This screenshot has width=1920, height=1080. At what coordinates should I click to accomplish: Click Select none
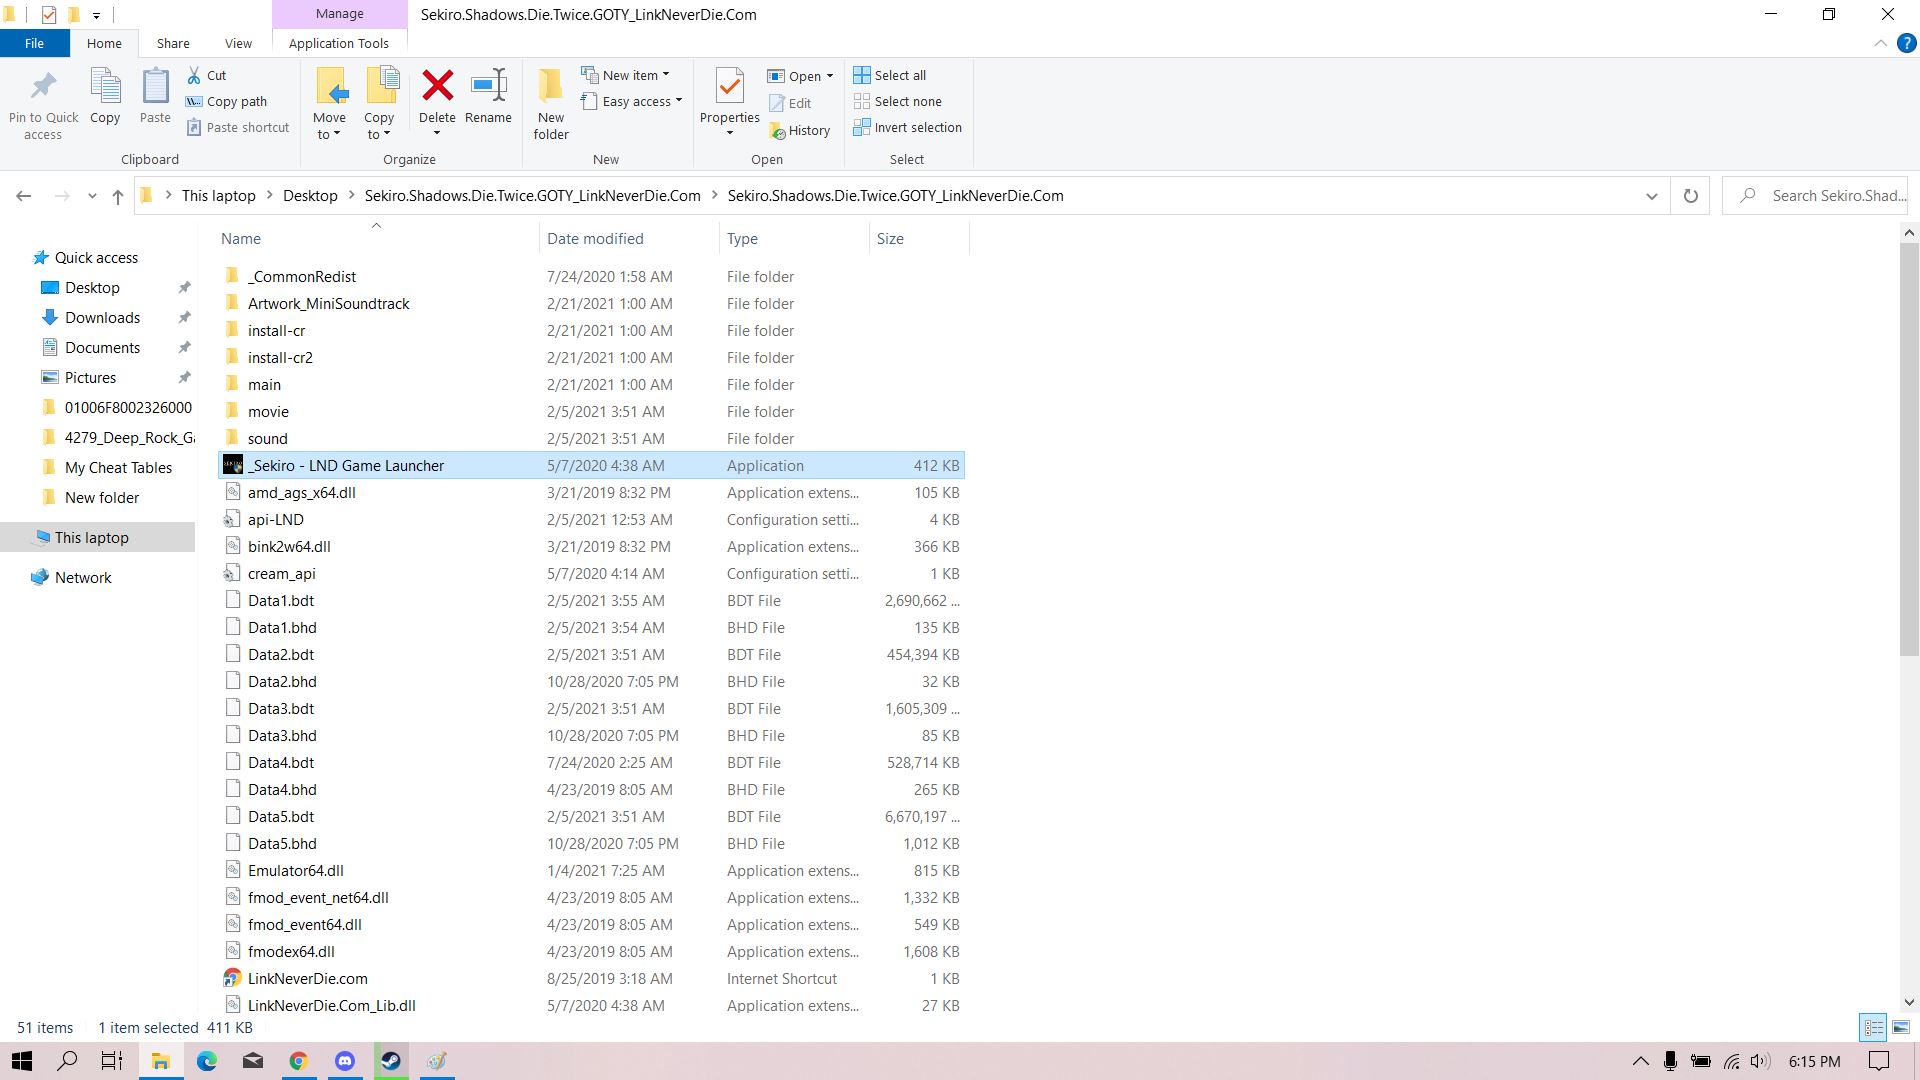[x=898, y=101]
